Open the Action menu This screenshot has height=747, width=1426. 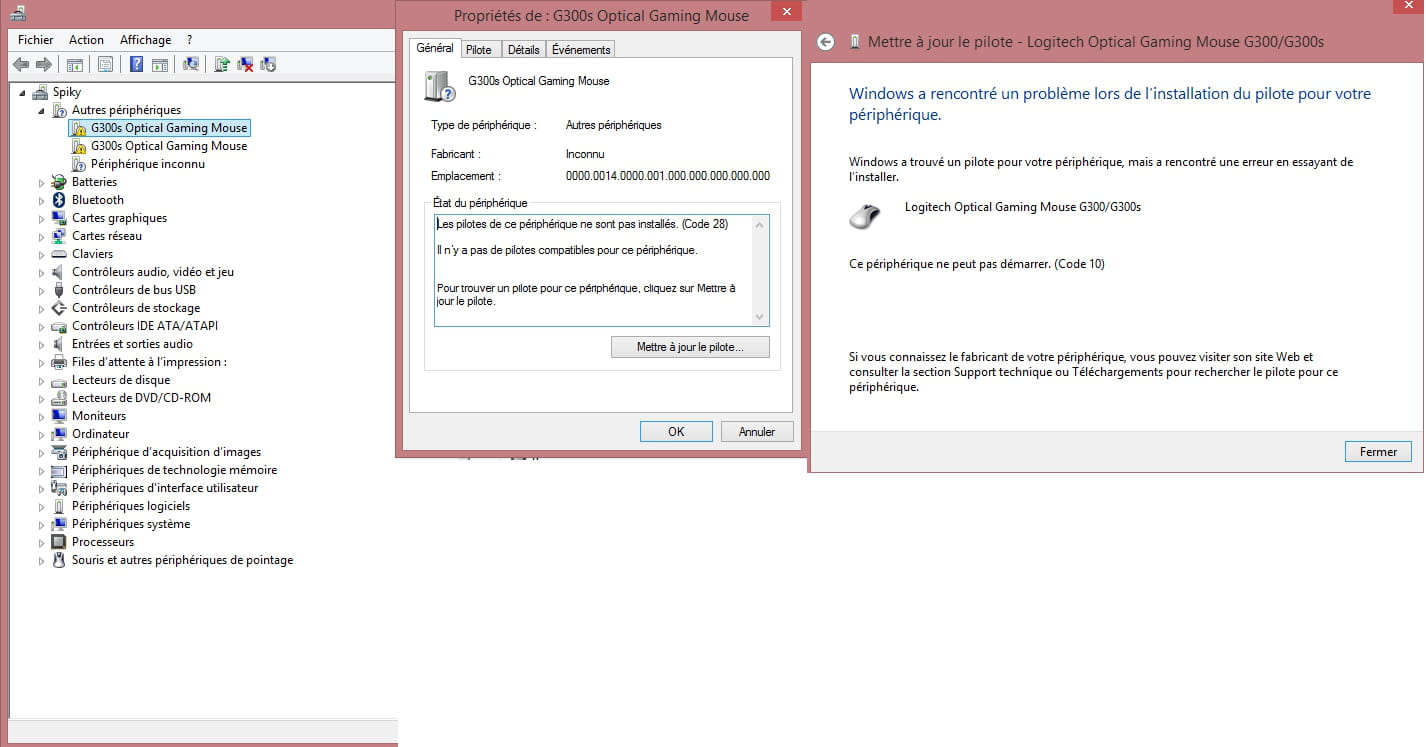pyautogui.click(x=87, y=40)
